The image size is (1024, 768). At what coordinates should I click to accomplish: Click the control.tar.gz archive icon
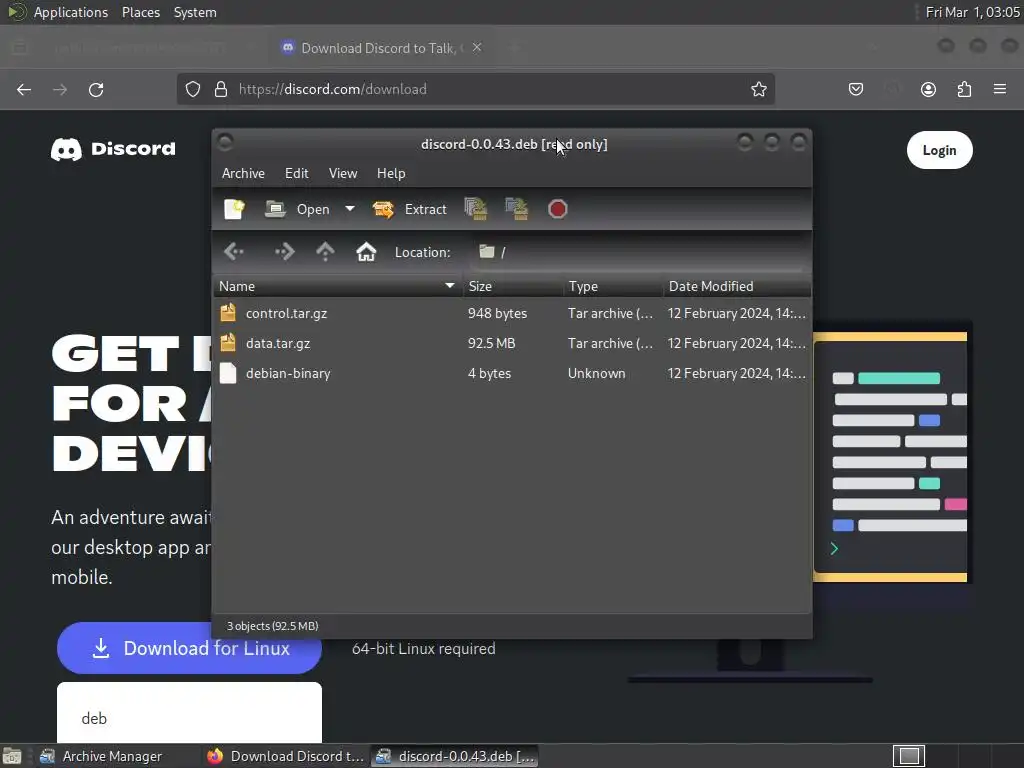228,313
